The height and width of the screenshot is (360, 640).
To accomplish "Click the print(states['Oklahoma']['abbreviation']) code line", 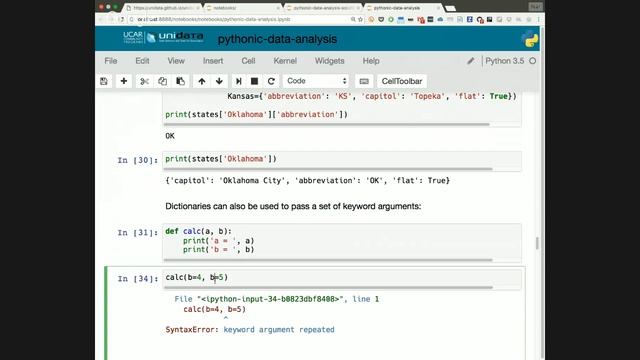I will tap(256, 115).
